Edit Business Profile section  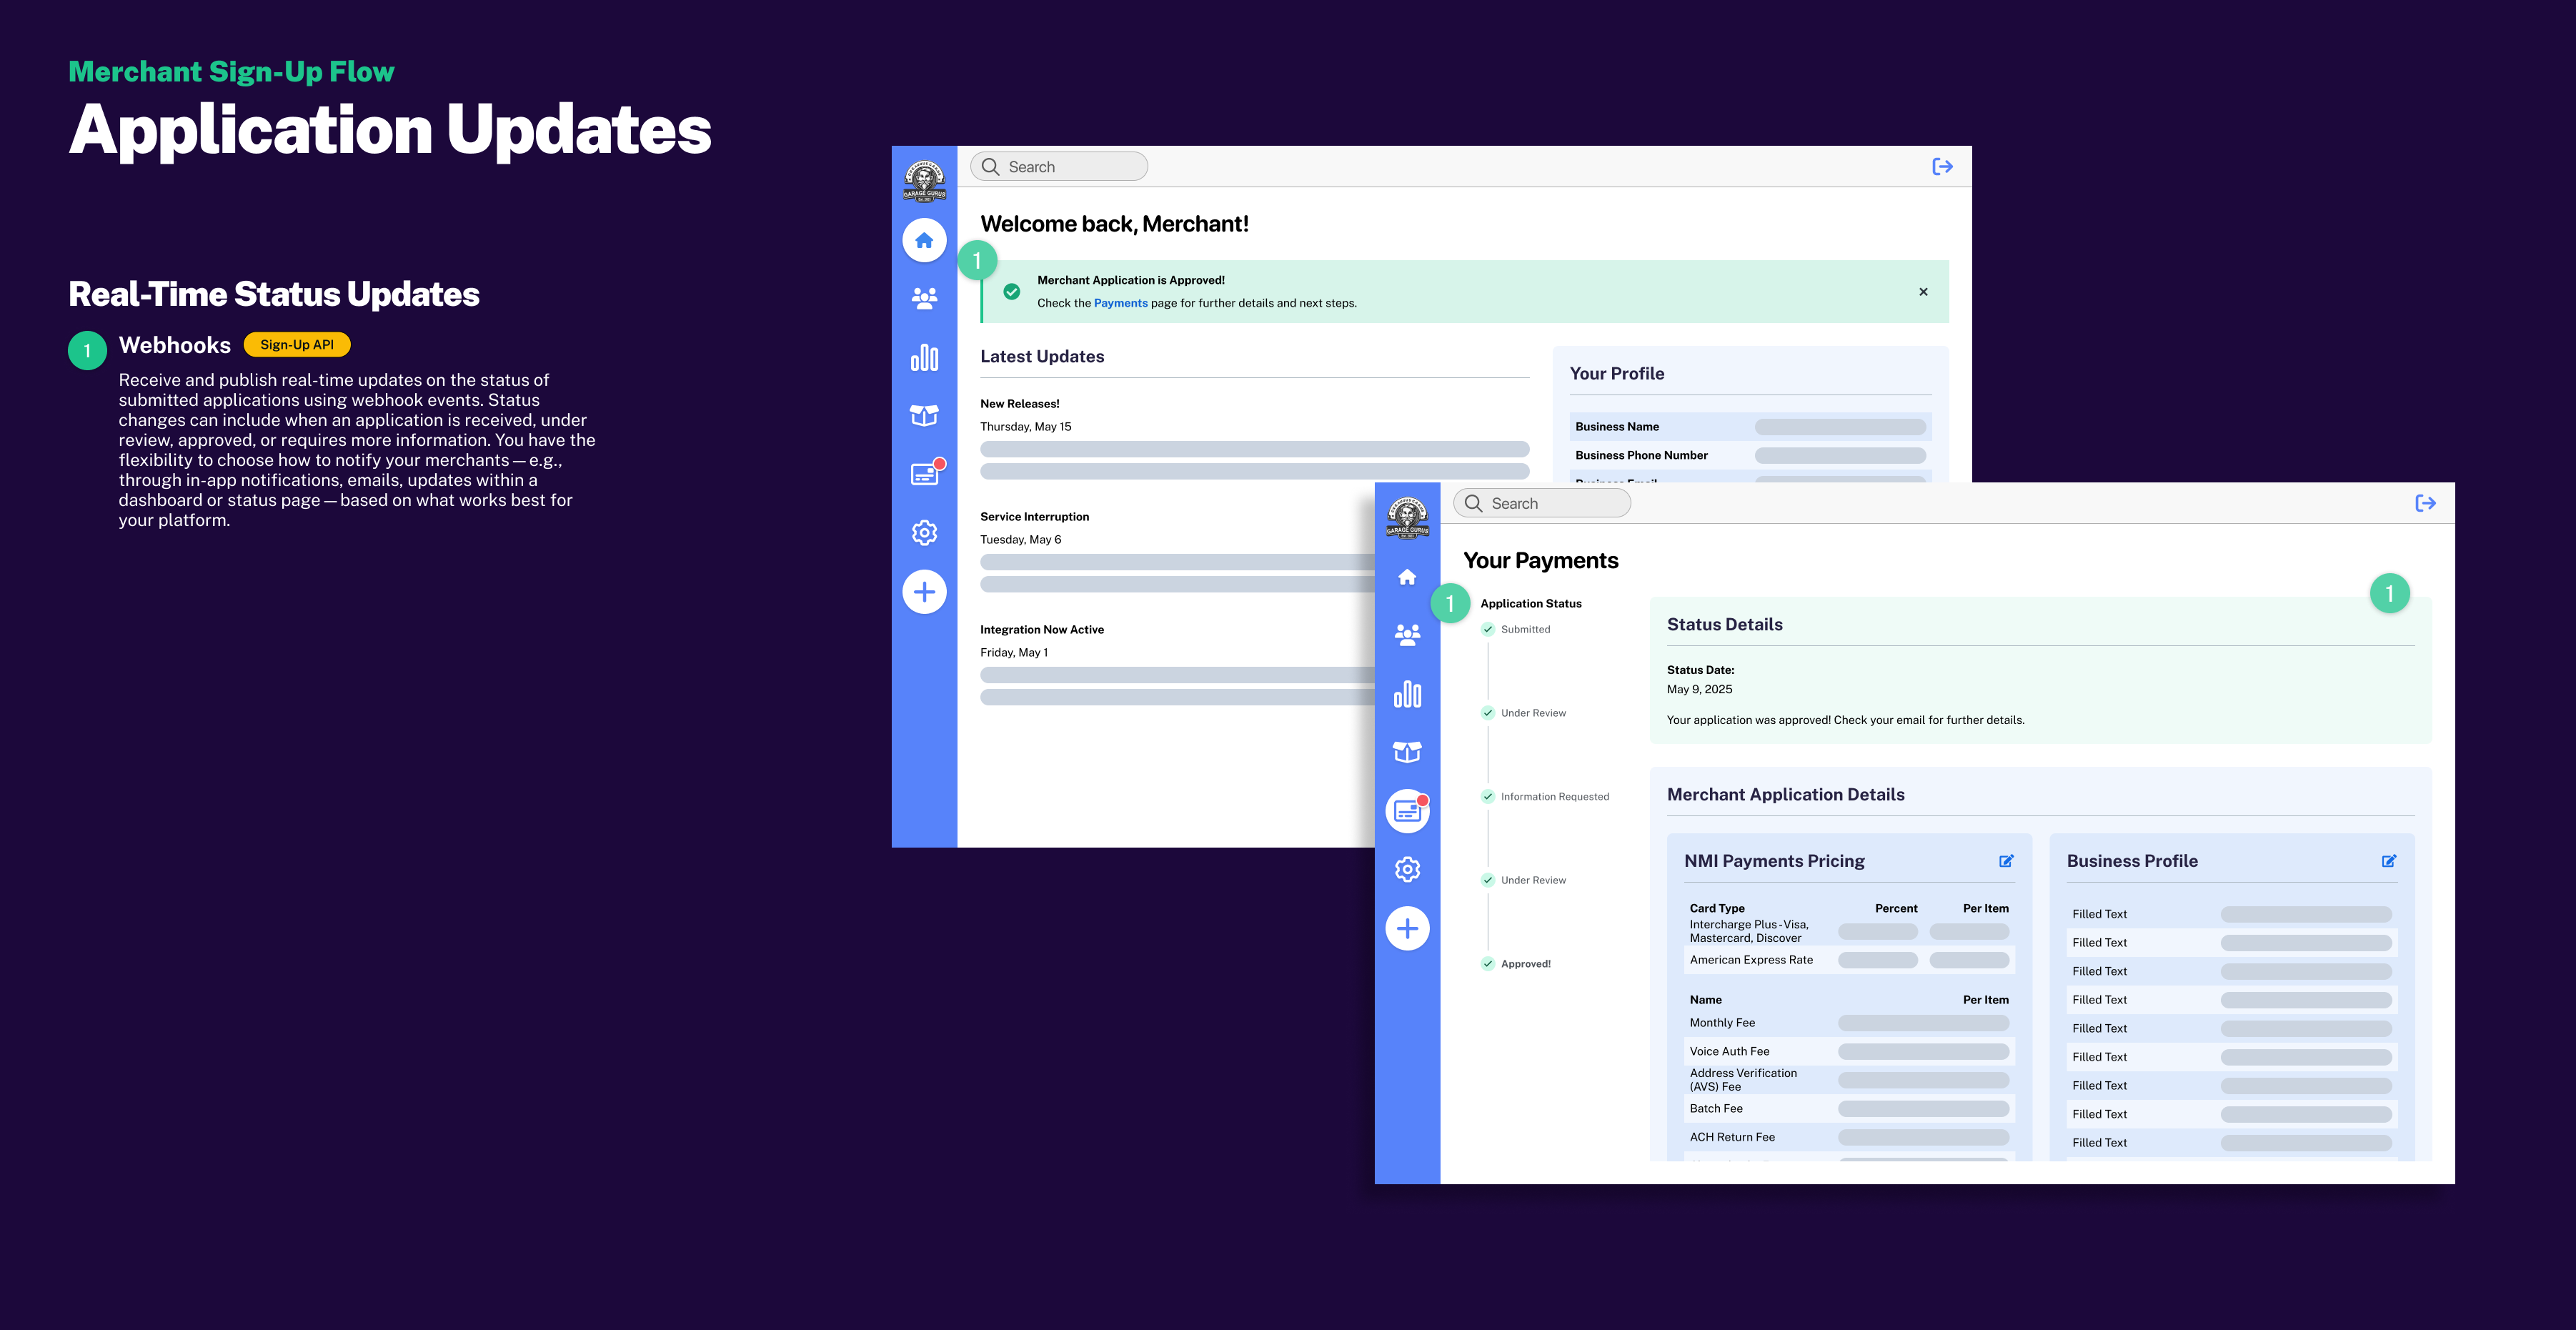[2388, 861]
